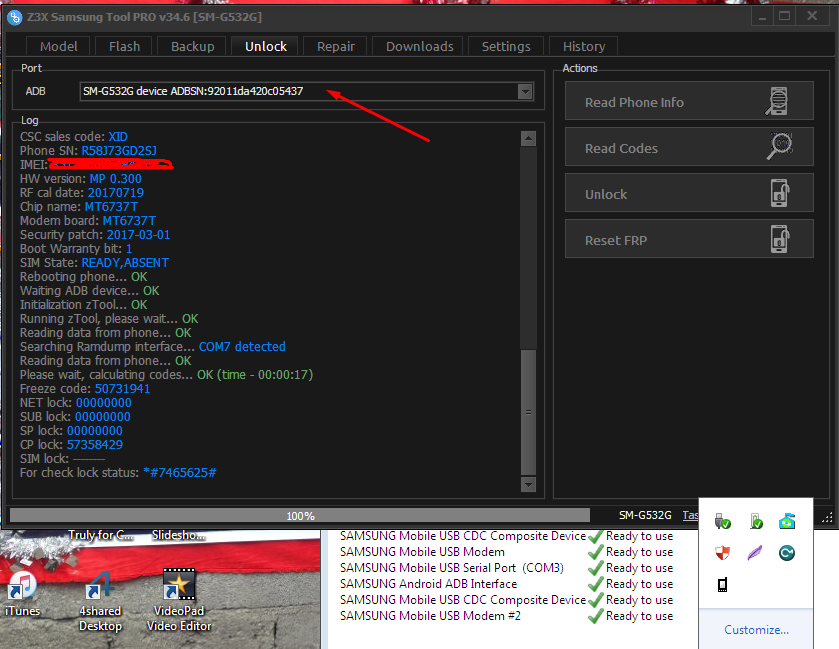
Task: Click the Read Phone Info button
Action: tap(689, 101)
